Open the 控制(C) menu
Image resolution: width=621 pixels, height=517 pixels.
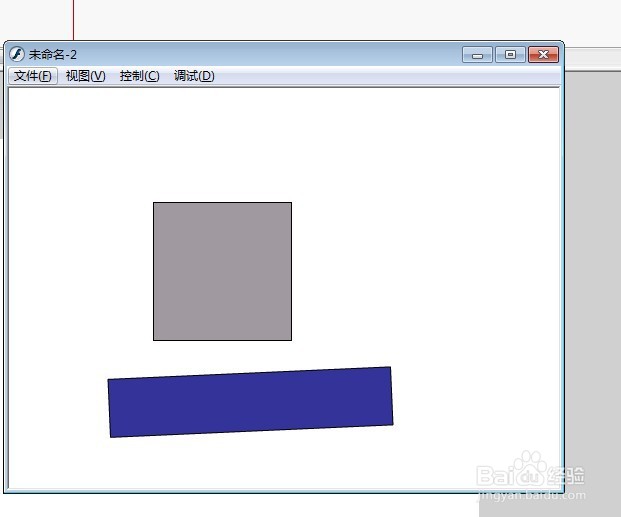click(139, 76)
